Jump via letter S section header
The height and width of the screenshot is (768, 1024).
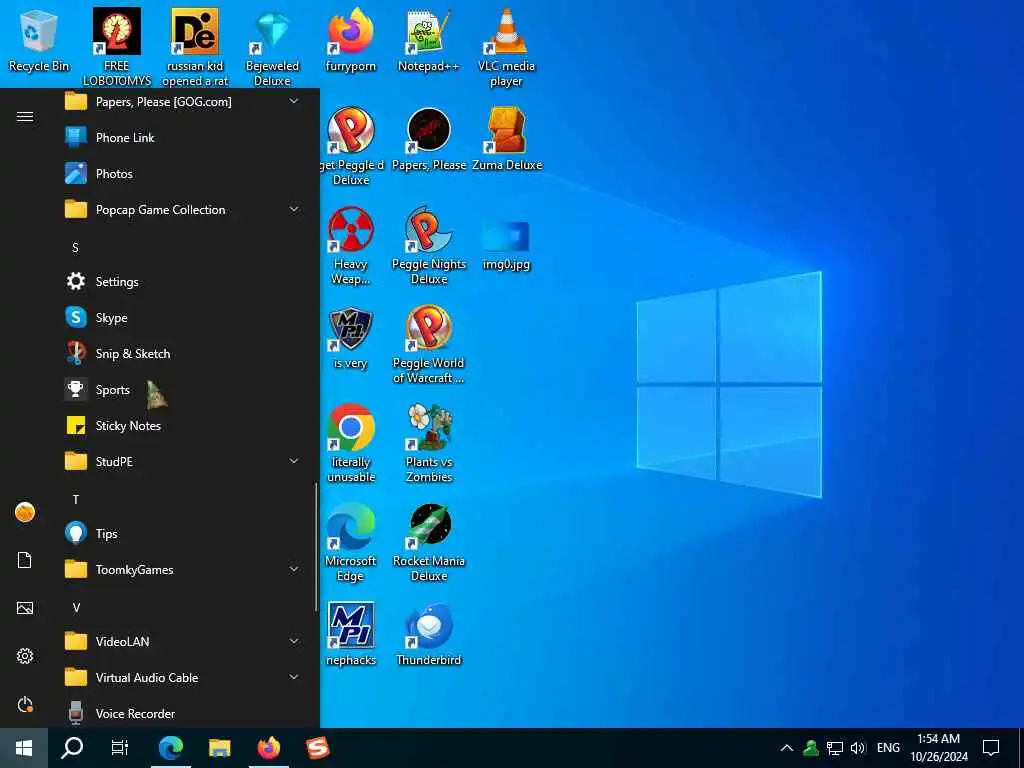[x=75, y=248]
